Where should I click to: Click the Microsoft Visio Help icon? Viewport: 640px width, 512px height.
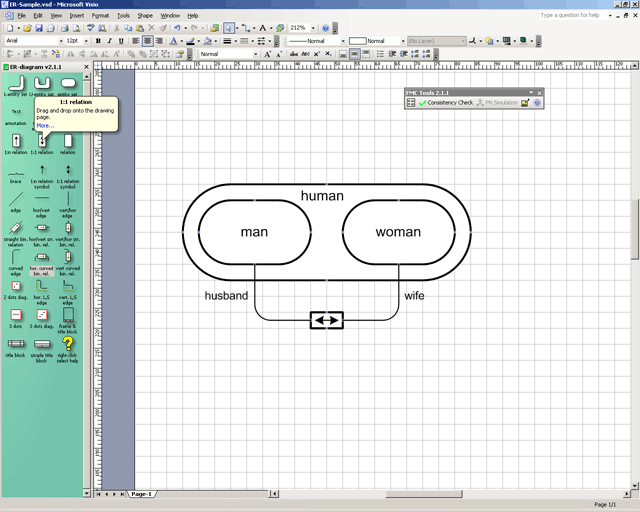325,28
